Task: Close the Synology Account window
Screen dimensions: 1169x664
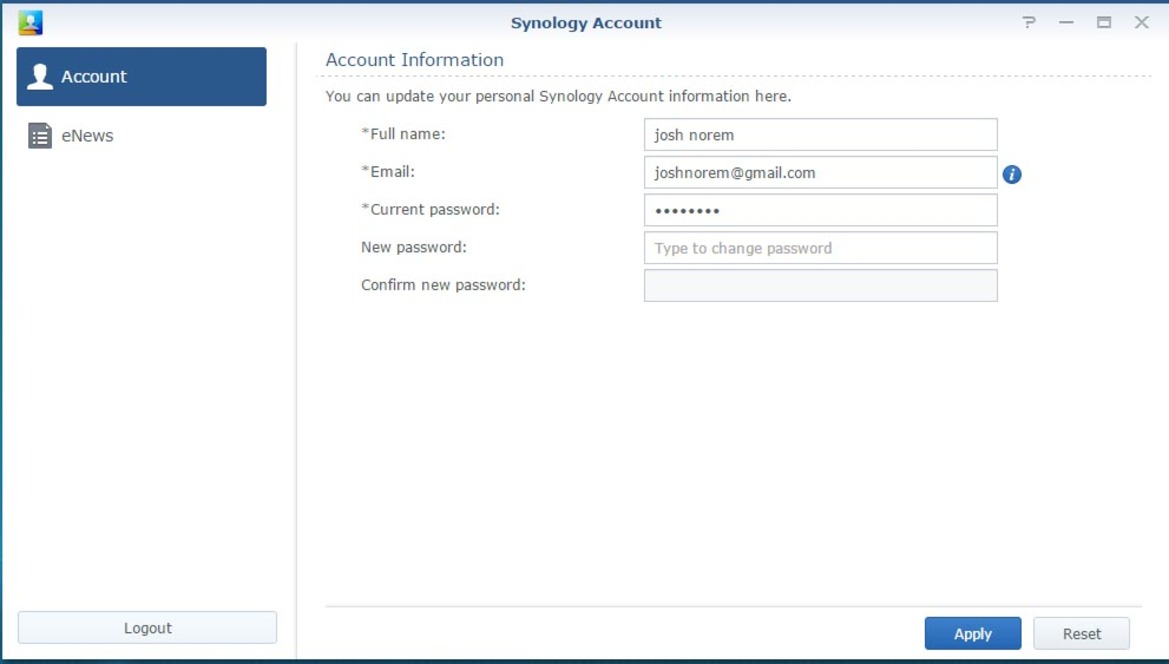Action: [1141, 22]
